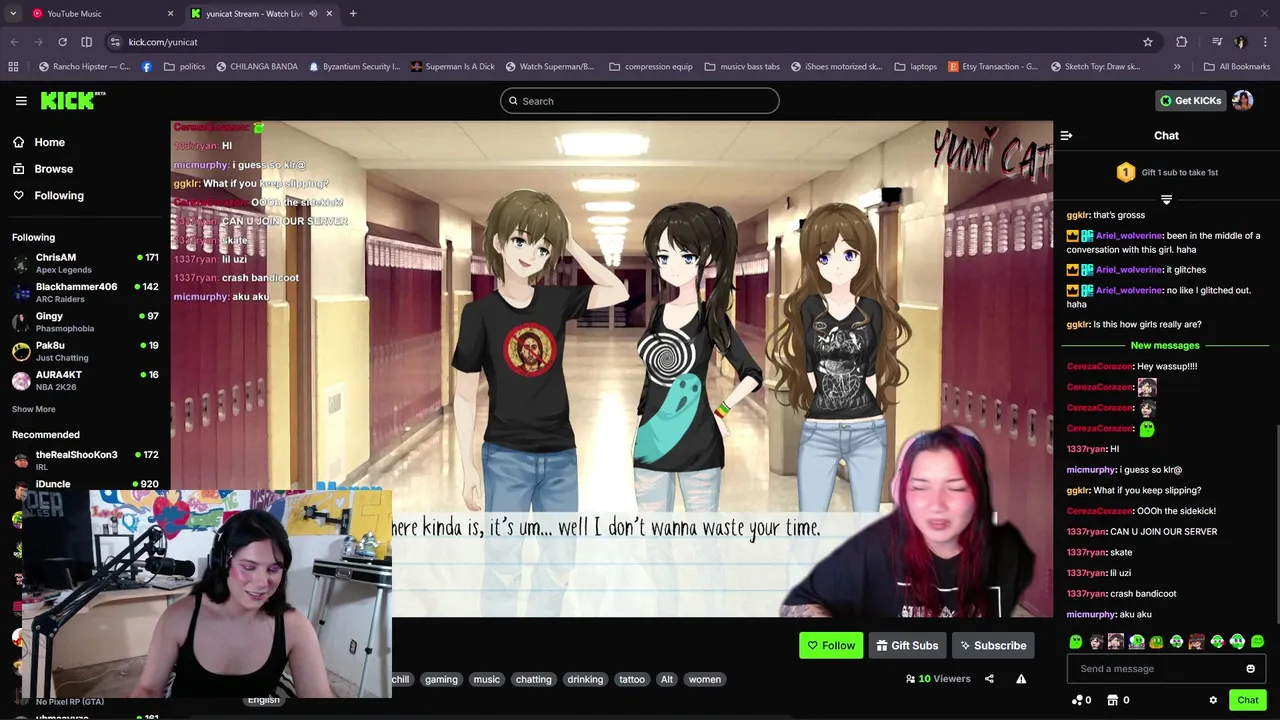Click the Gift Subs button
The height and width of the screenshot is (720, 1280).
(x=907, y=646)
